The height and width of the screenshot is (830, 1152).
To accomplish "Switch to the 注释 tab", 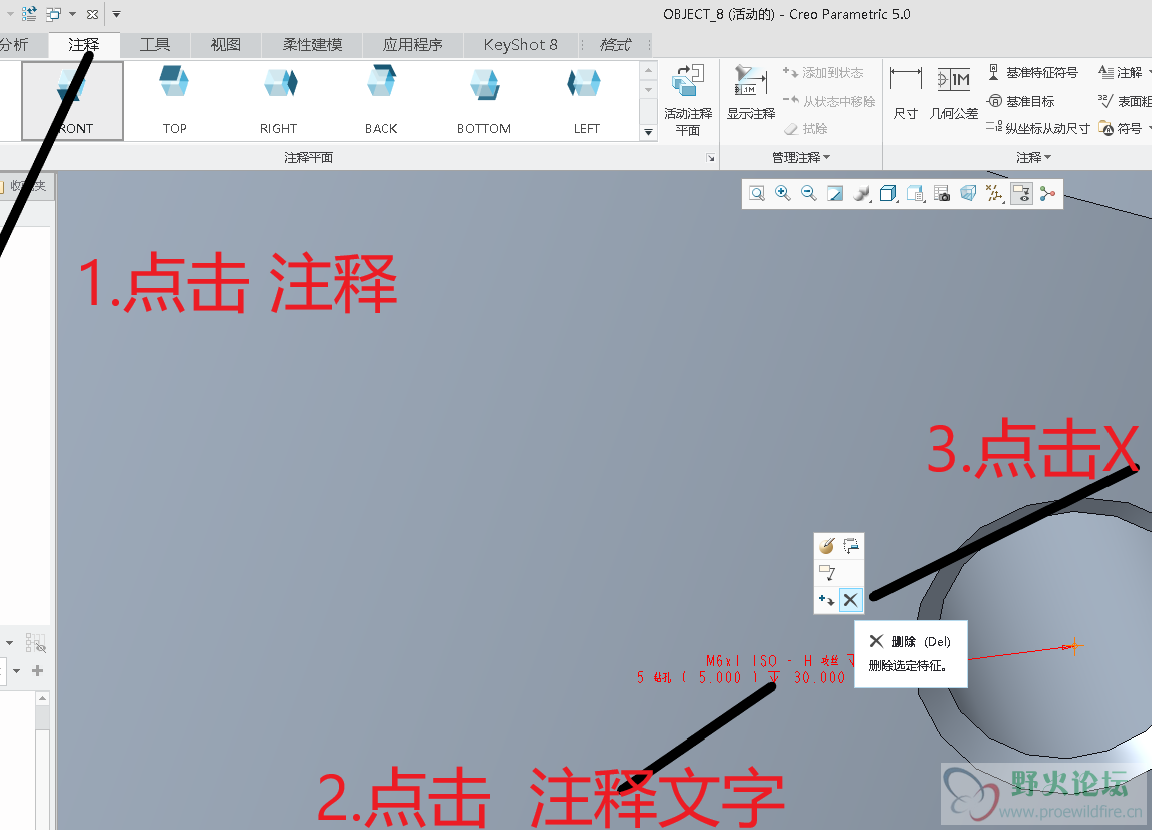I will click(x=84, y=45).
